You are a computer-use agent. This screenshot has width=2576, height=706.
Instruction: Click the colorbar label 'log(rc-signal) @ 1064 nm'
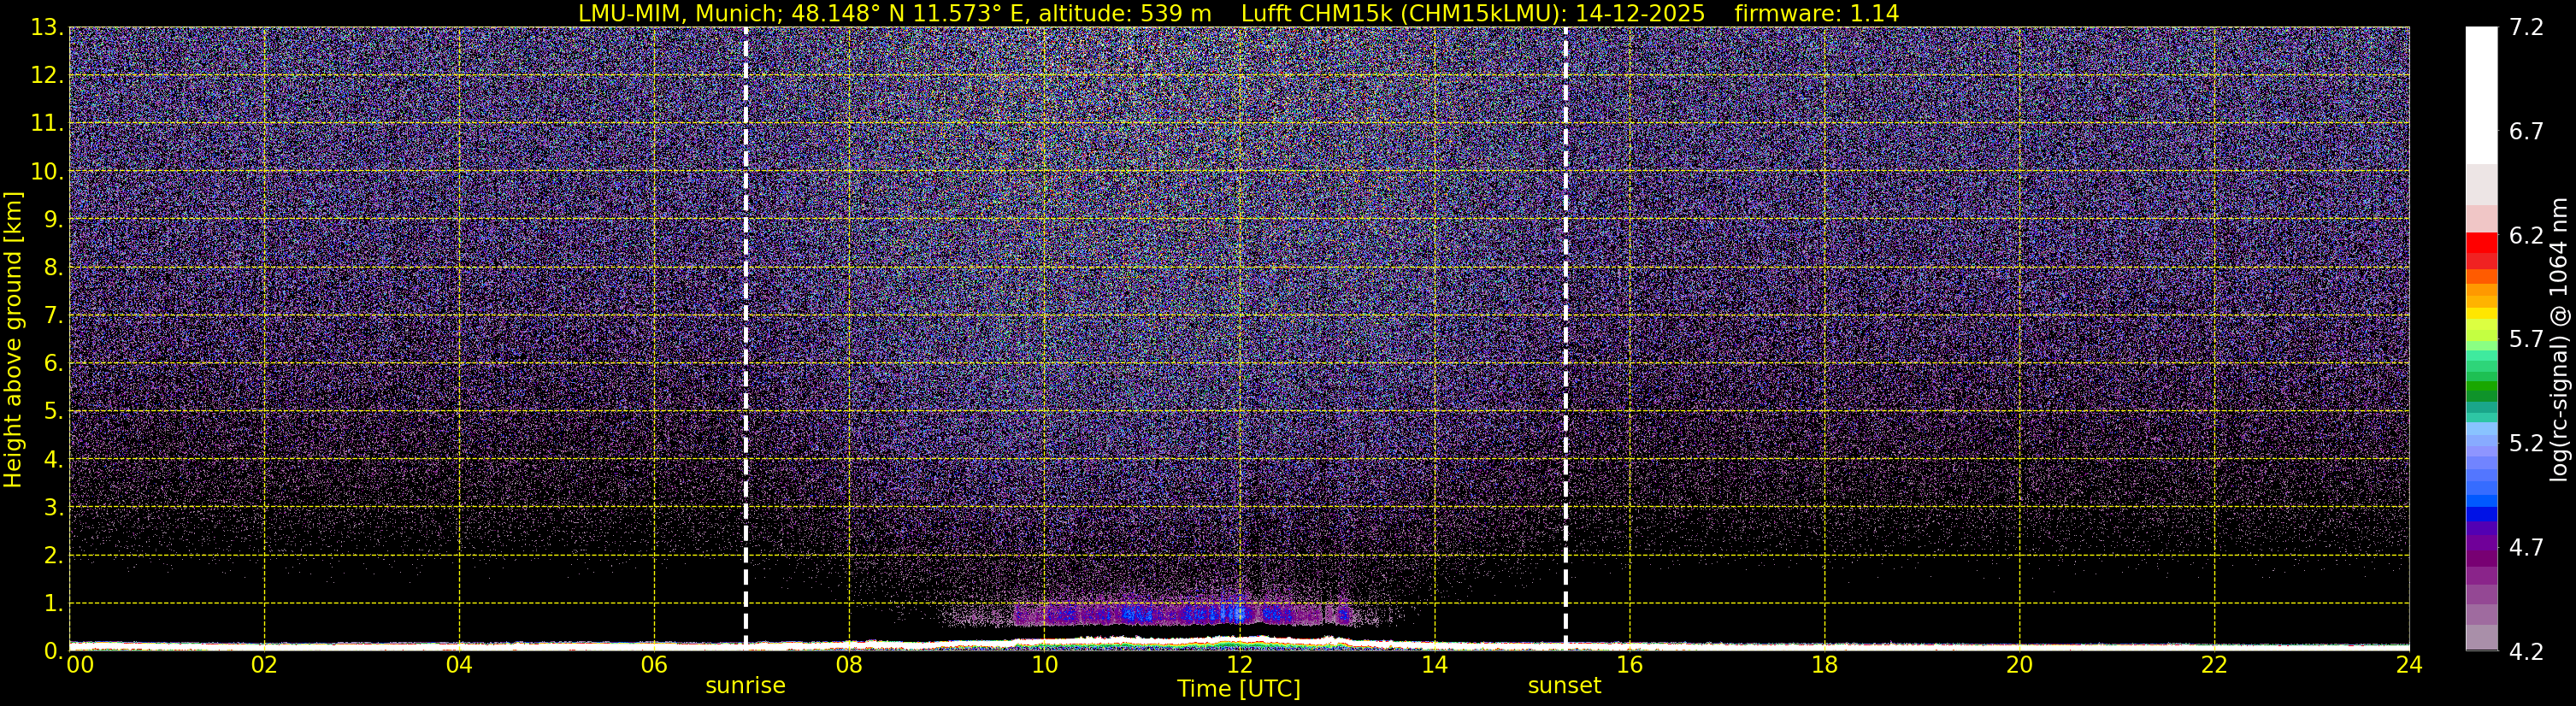(x=2557, y=340)
